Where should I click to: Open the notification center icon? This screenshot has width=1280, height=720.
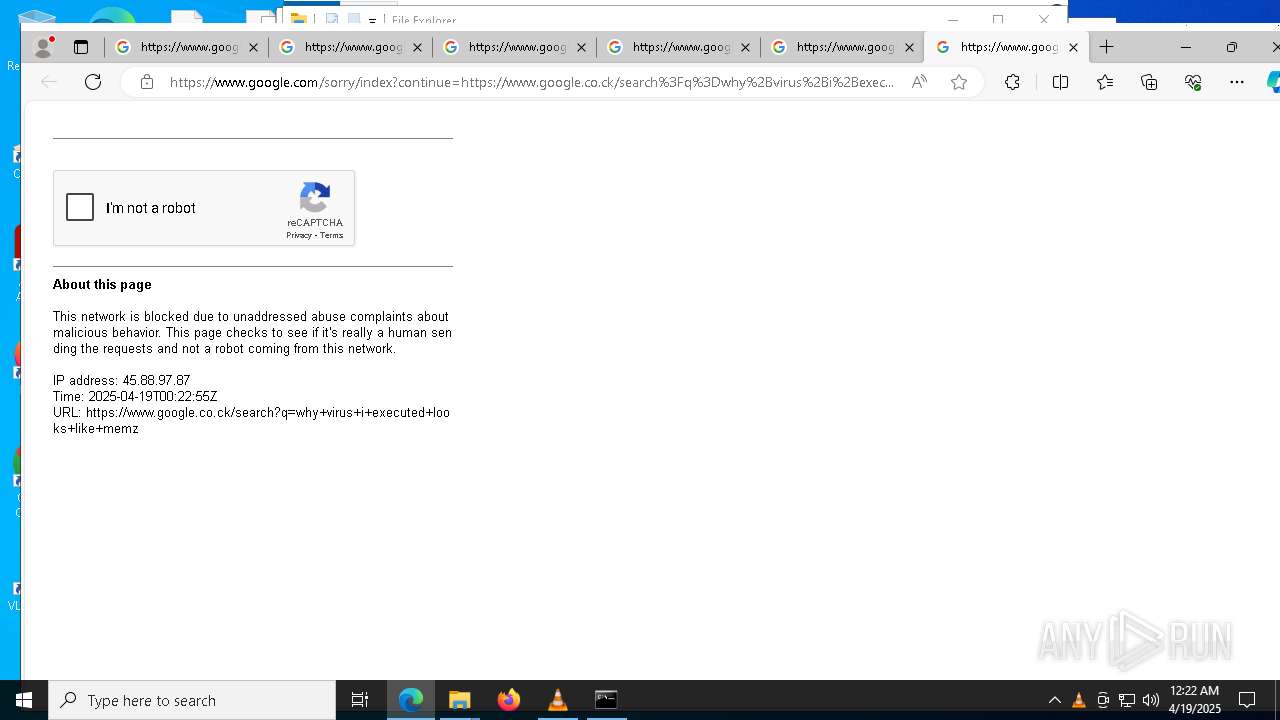1247,700
